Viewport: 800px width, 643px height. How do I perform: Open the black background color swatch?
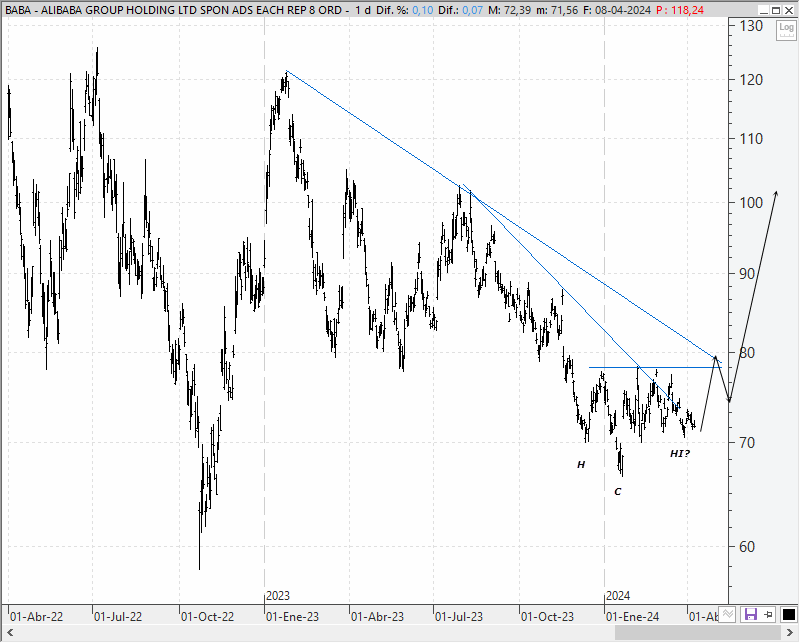[789, 614]
